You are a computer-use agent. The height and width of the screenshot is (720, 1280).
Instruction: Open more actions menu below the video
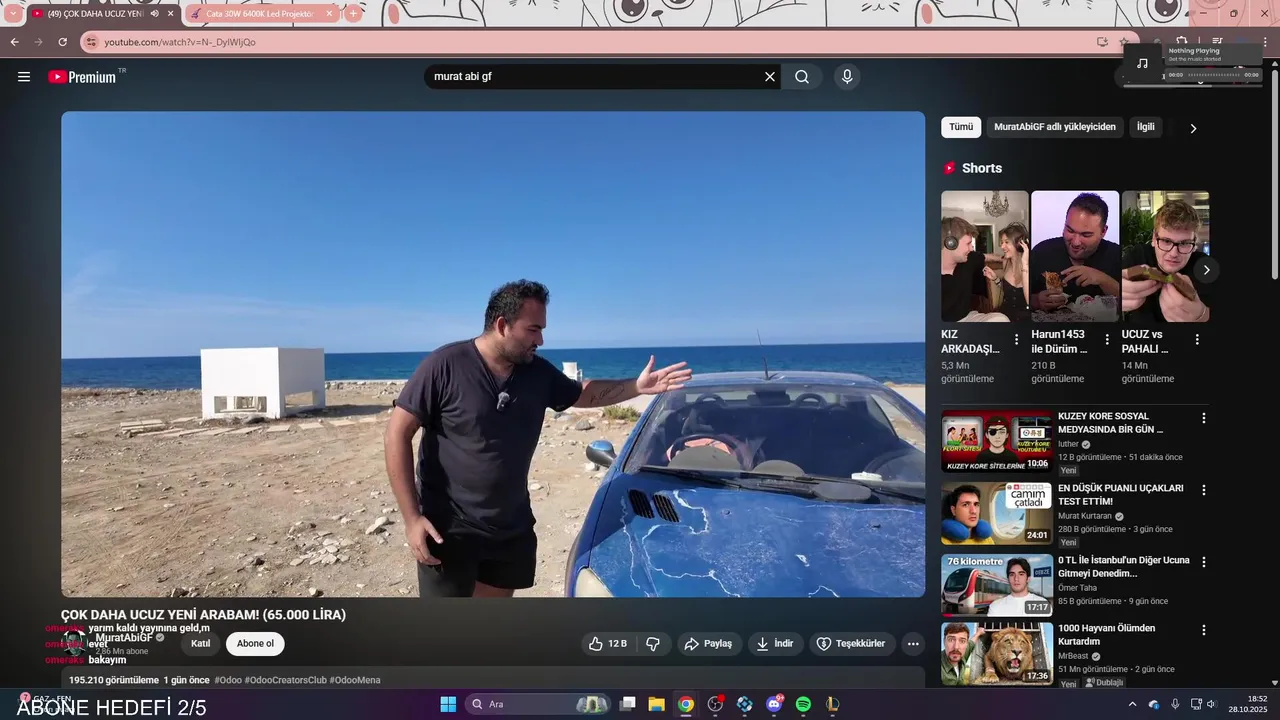(x=913, y=644)
